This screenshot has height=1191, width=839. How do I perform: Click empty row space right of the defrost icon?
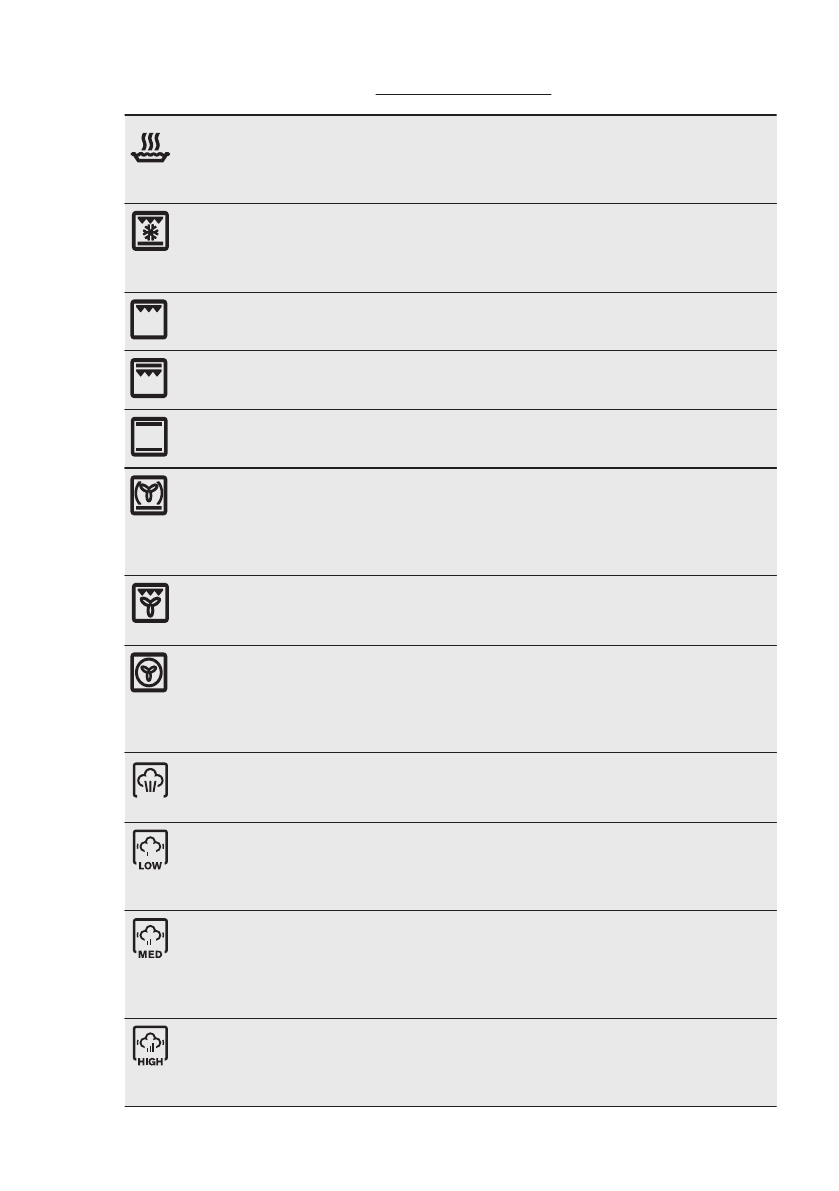point(470,247)
